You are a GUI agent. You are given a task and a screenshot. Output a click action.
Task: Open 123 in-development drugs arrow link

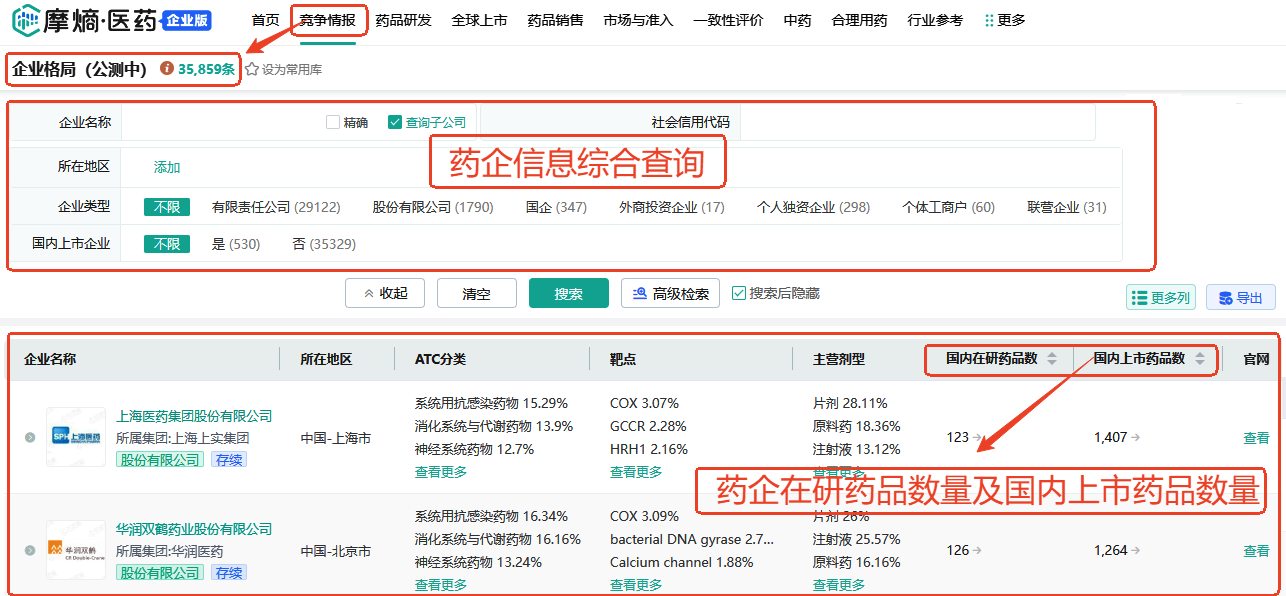pyautogui.click(x=977, y=437)
